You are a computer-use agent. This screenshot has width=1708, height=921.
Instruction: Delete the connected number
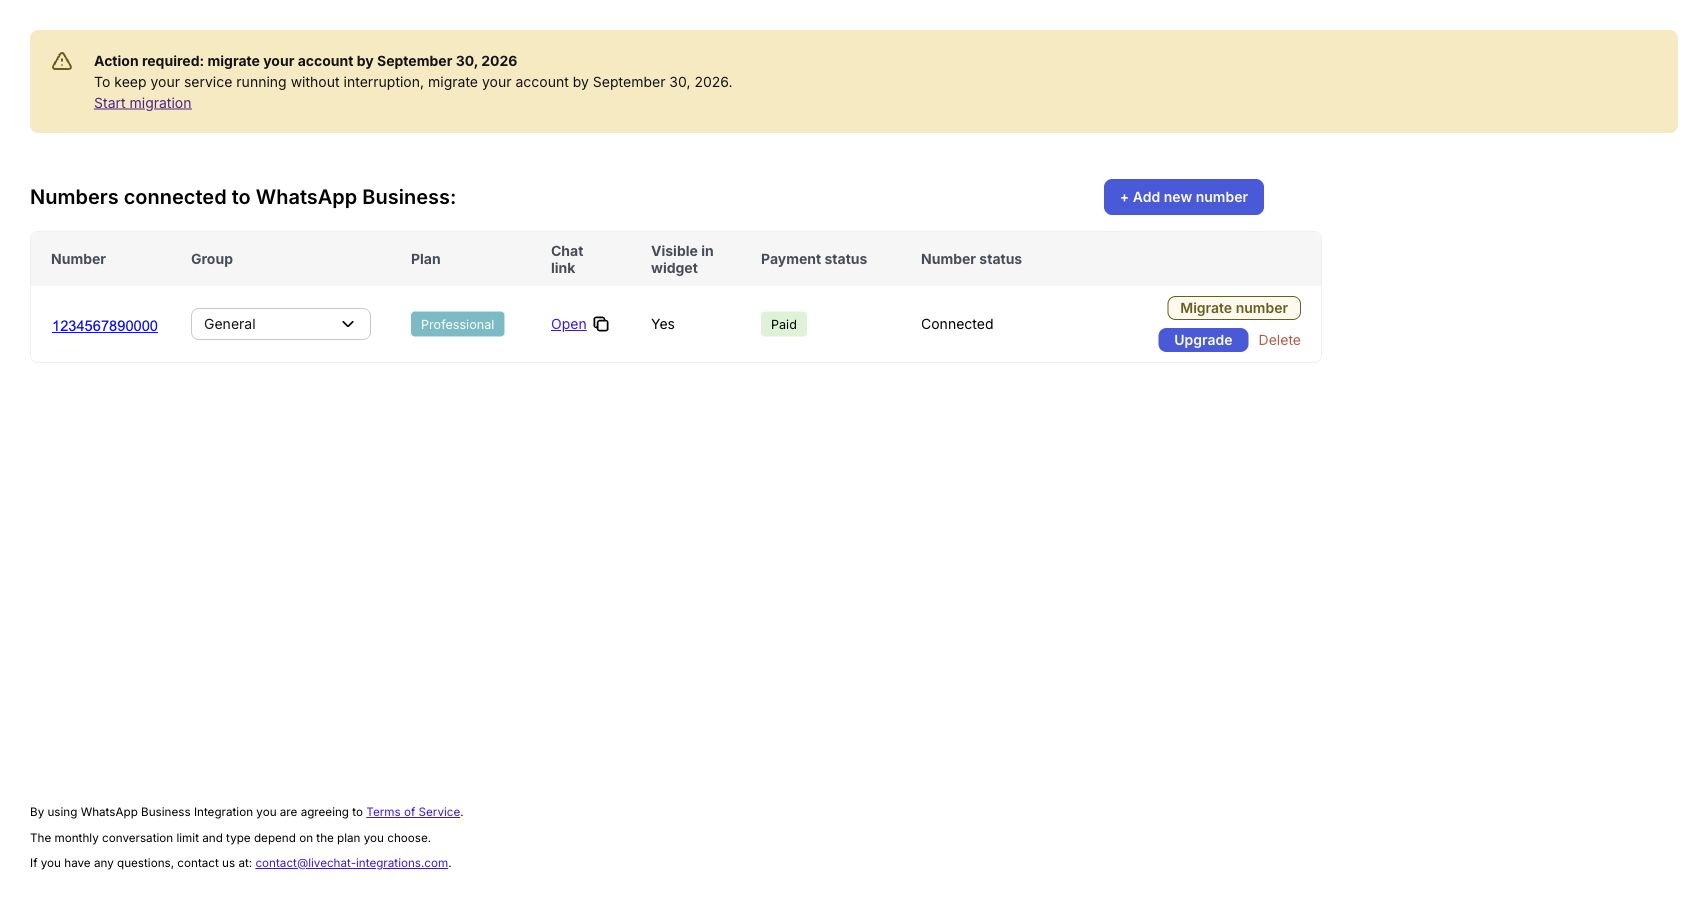(1279, 340)
